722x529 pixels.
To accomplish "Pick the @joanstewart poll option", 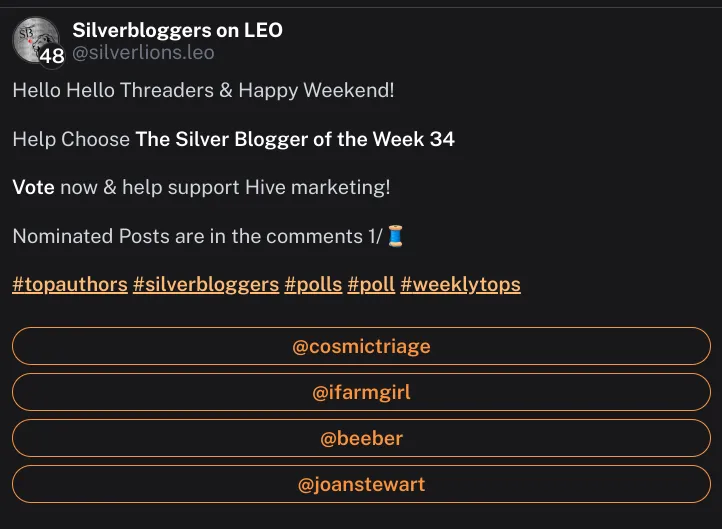I will [x=361, y=485].
